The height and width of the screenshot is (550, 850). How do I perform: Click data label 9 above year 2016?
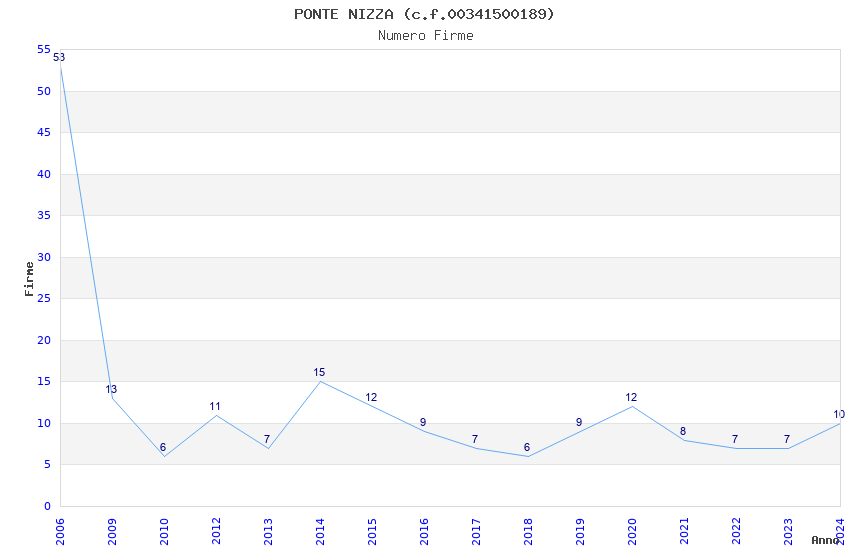423,422
